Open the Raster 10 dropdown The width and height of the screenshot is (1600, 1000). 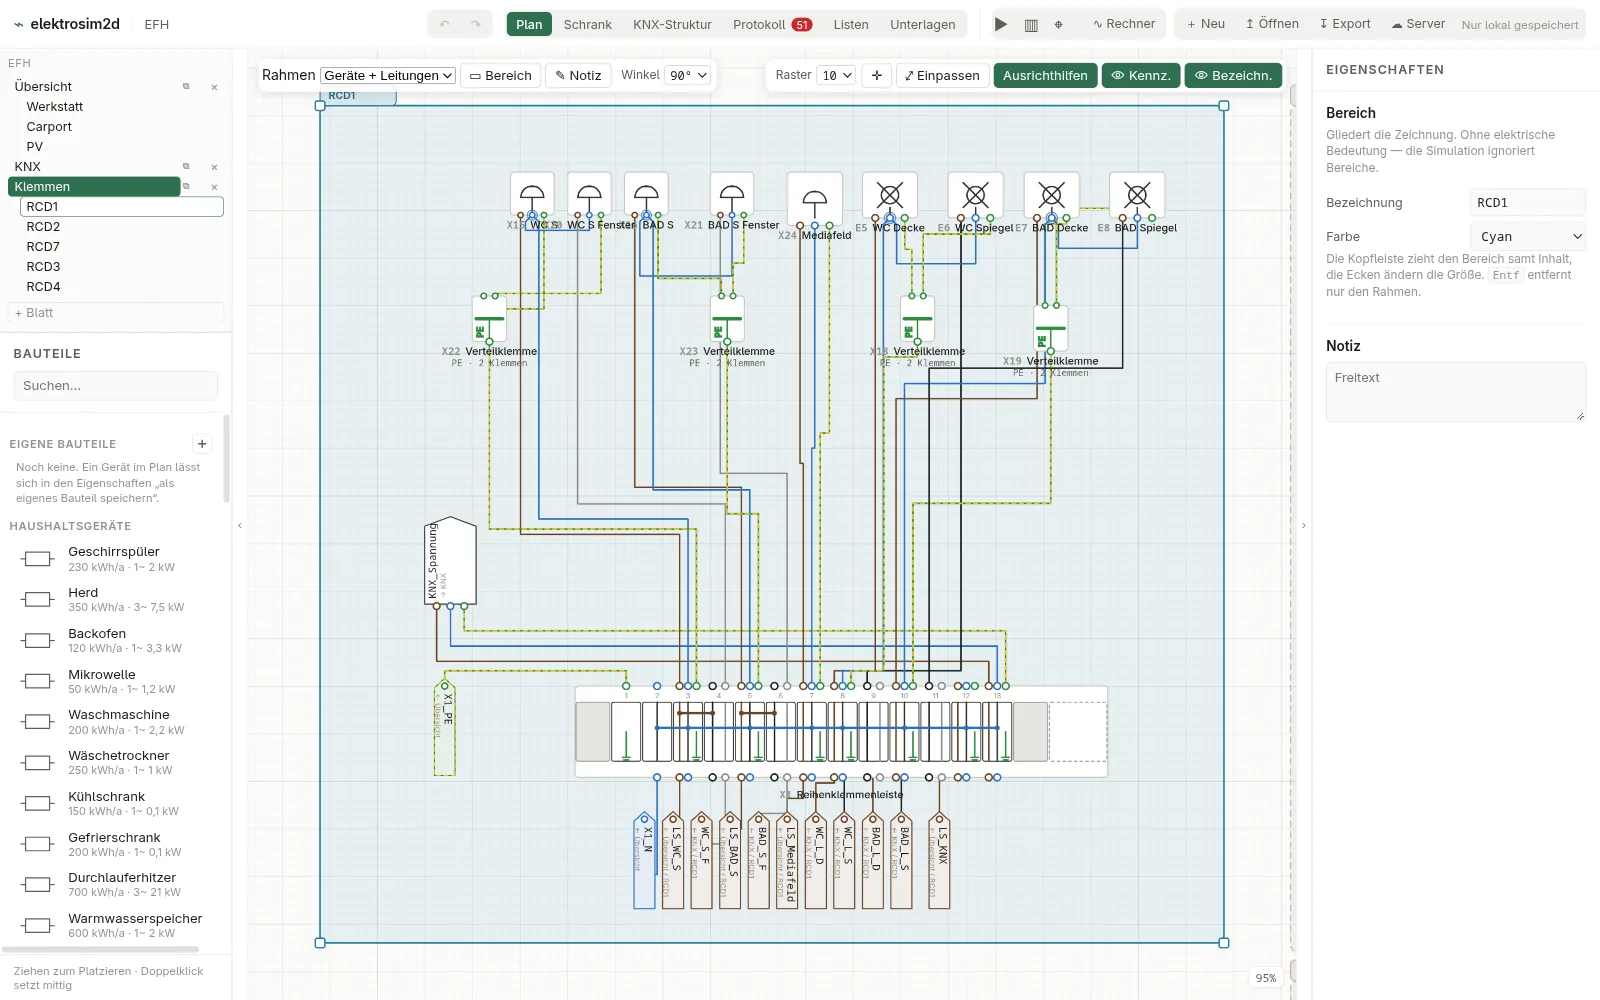[836, 75]
